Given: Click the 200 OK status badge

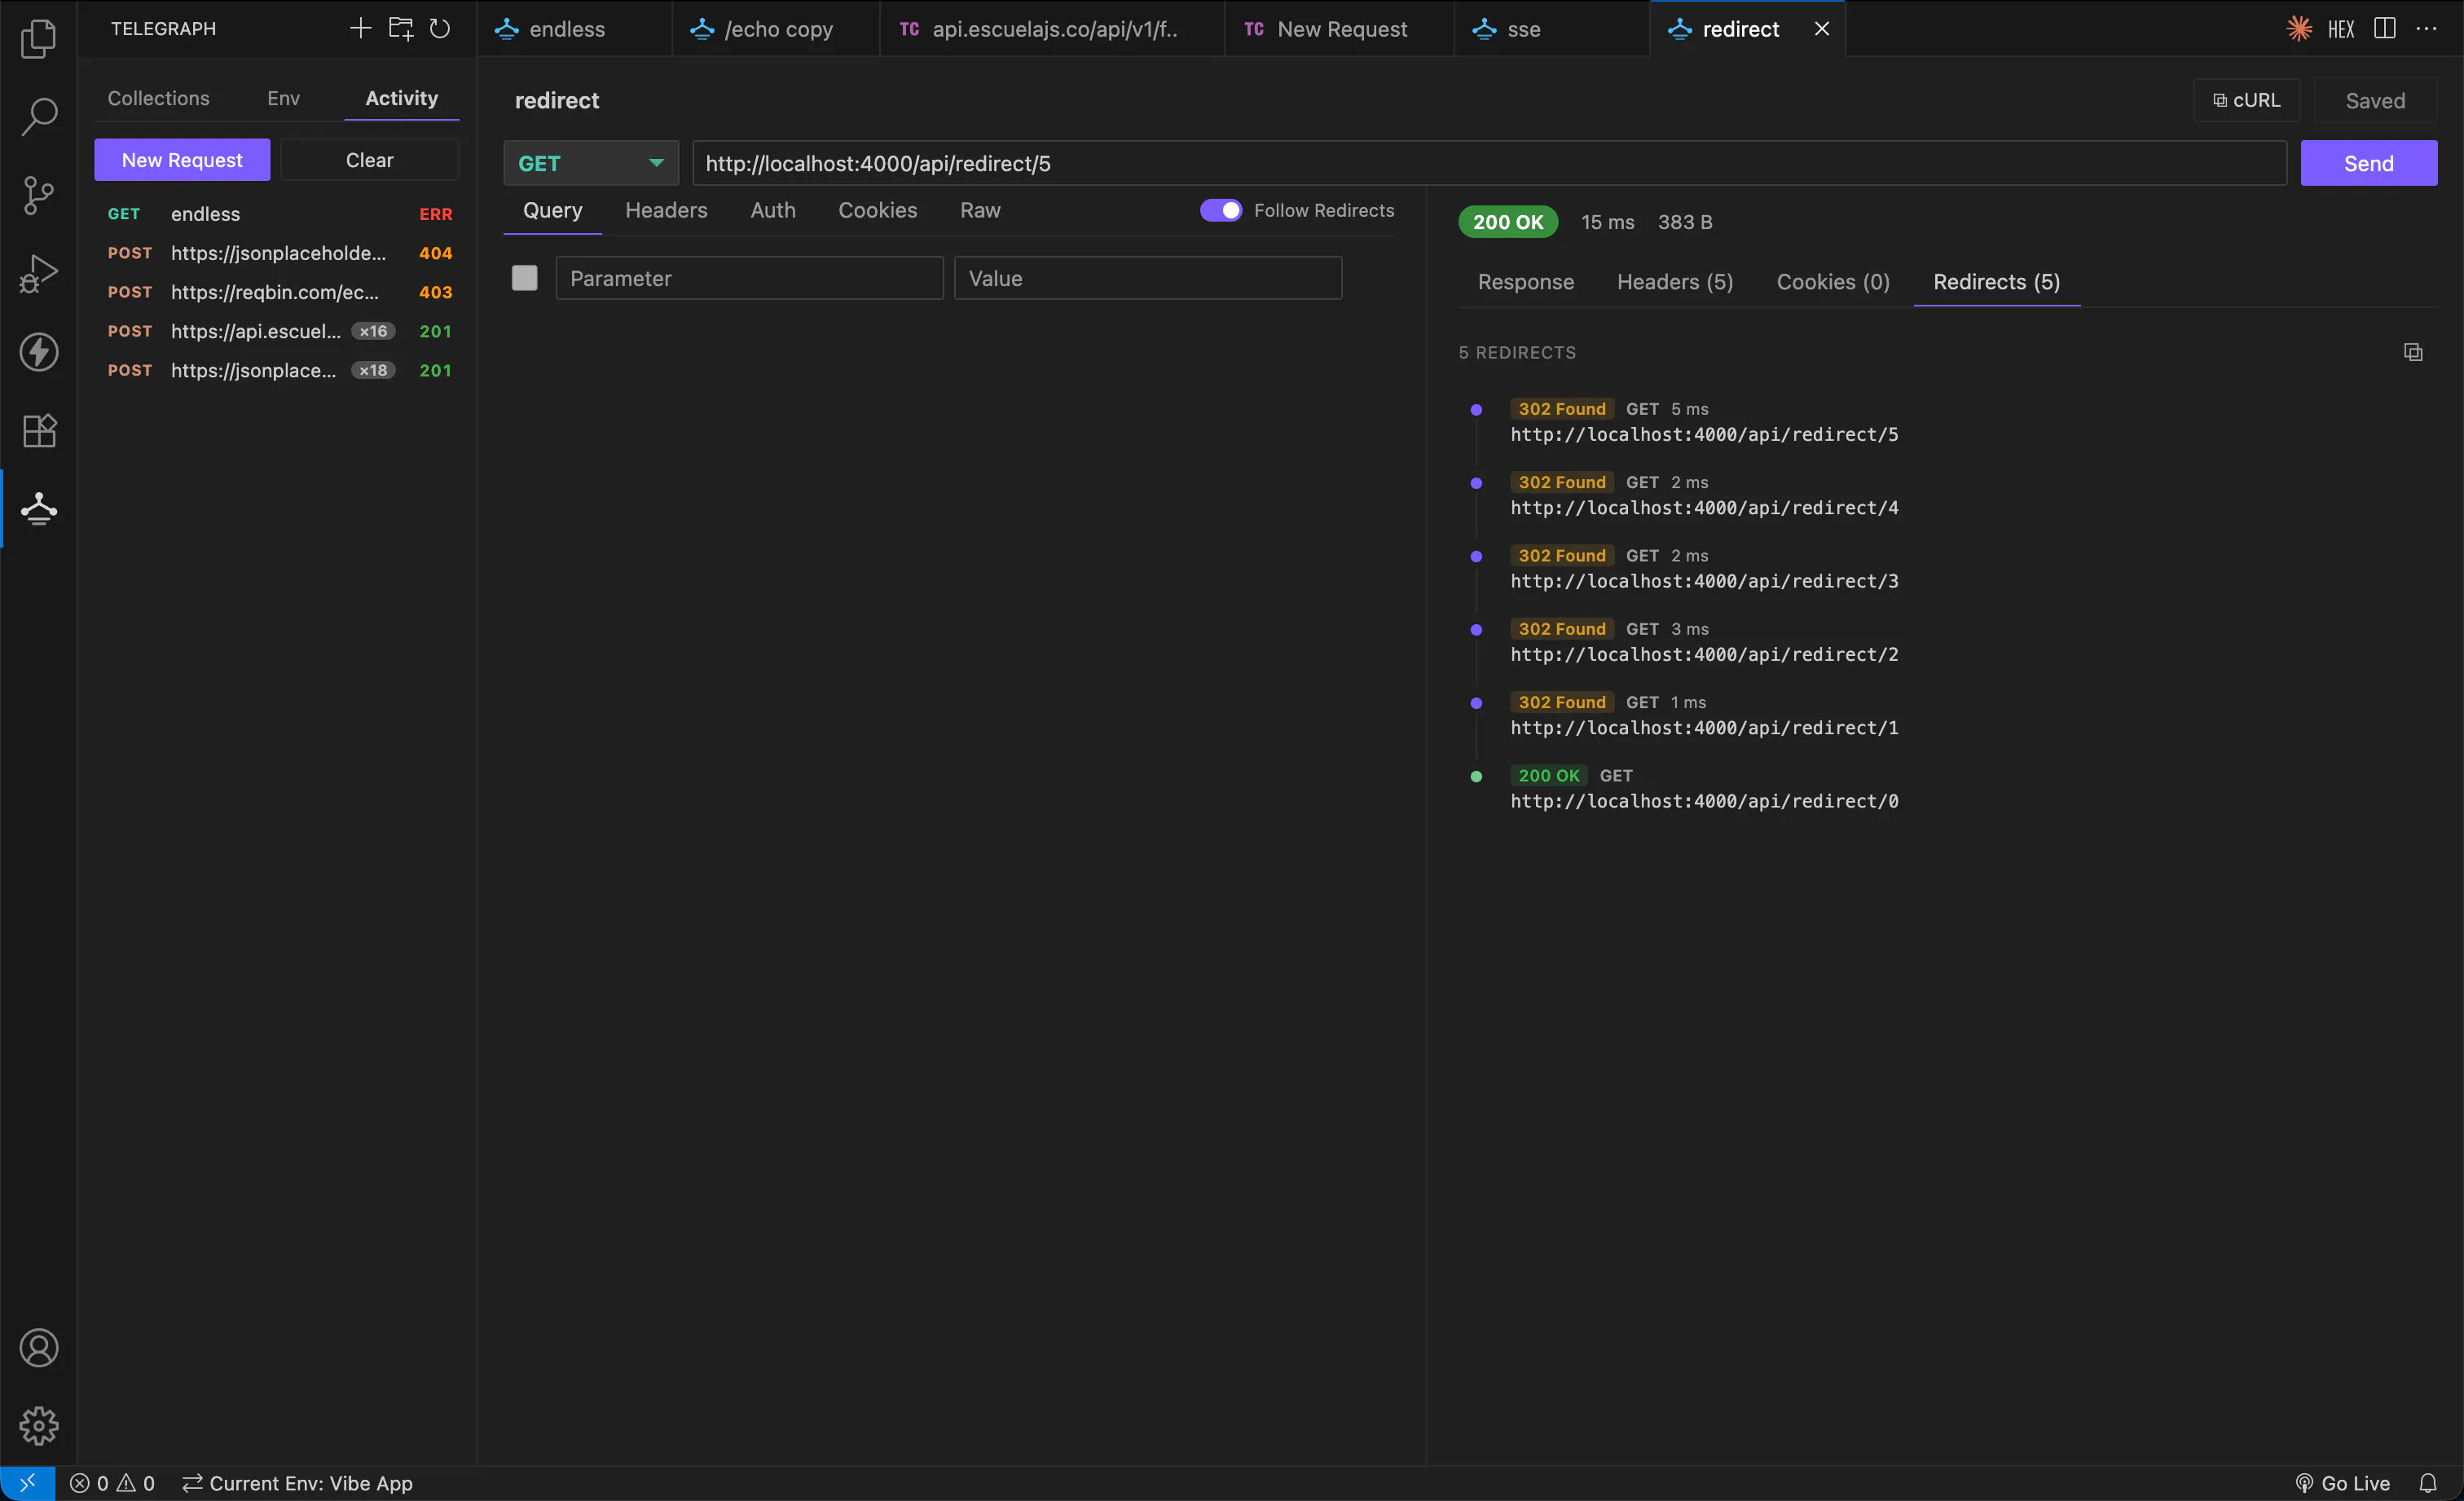Looking at the screenshot, I should (x=1507, y=222).
